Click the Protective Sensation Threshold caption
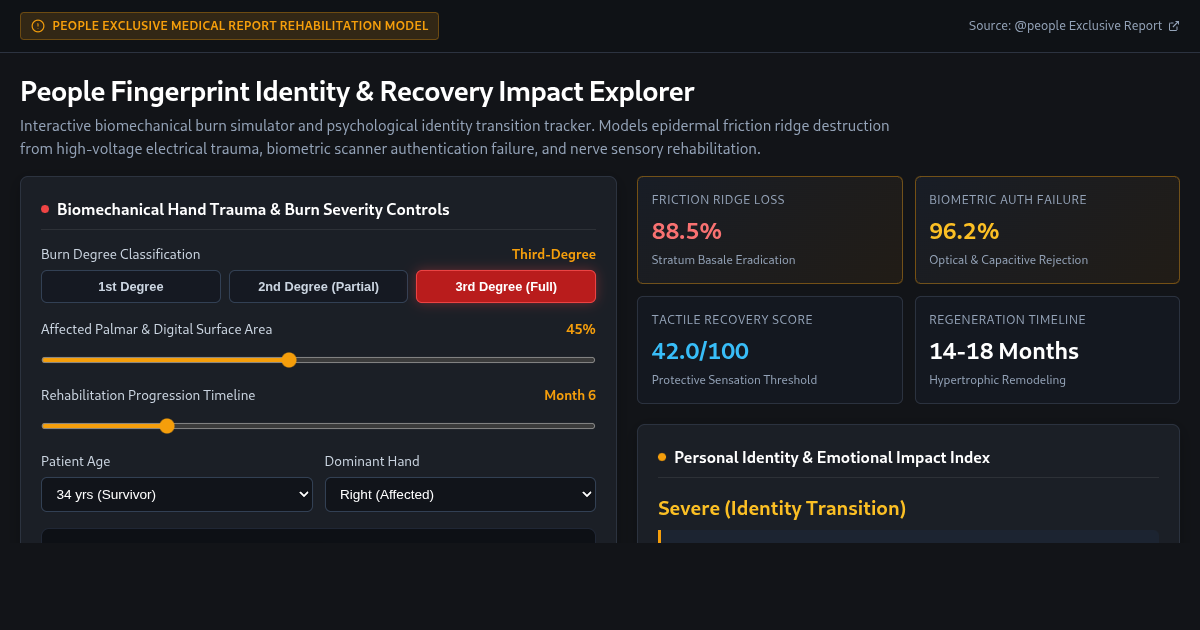Viewport: 1200px width, 630px height. (x=734, y=380)
